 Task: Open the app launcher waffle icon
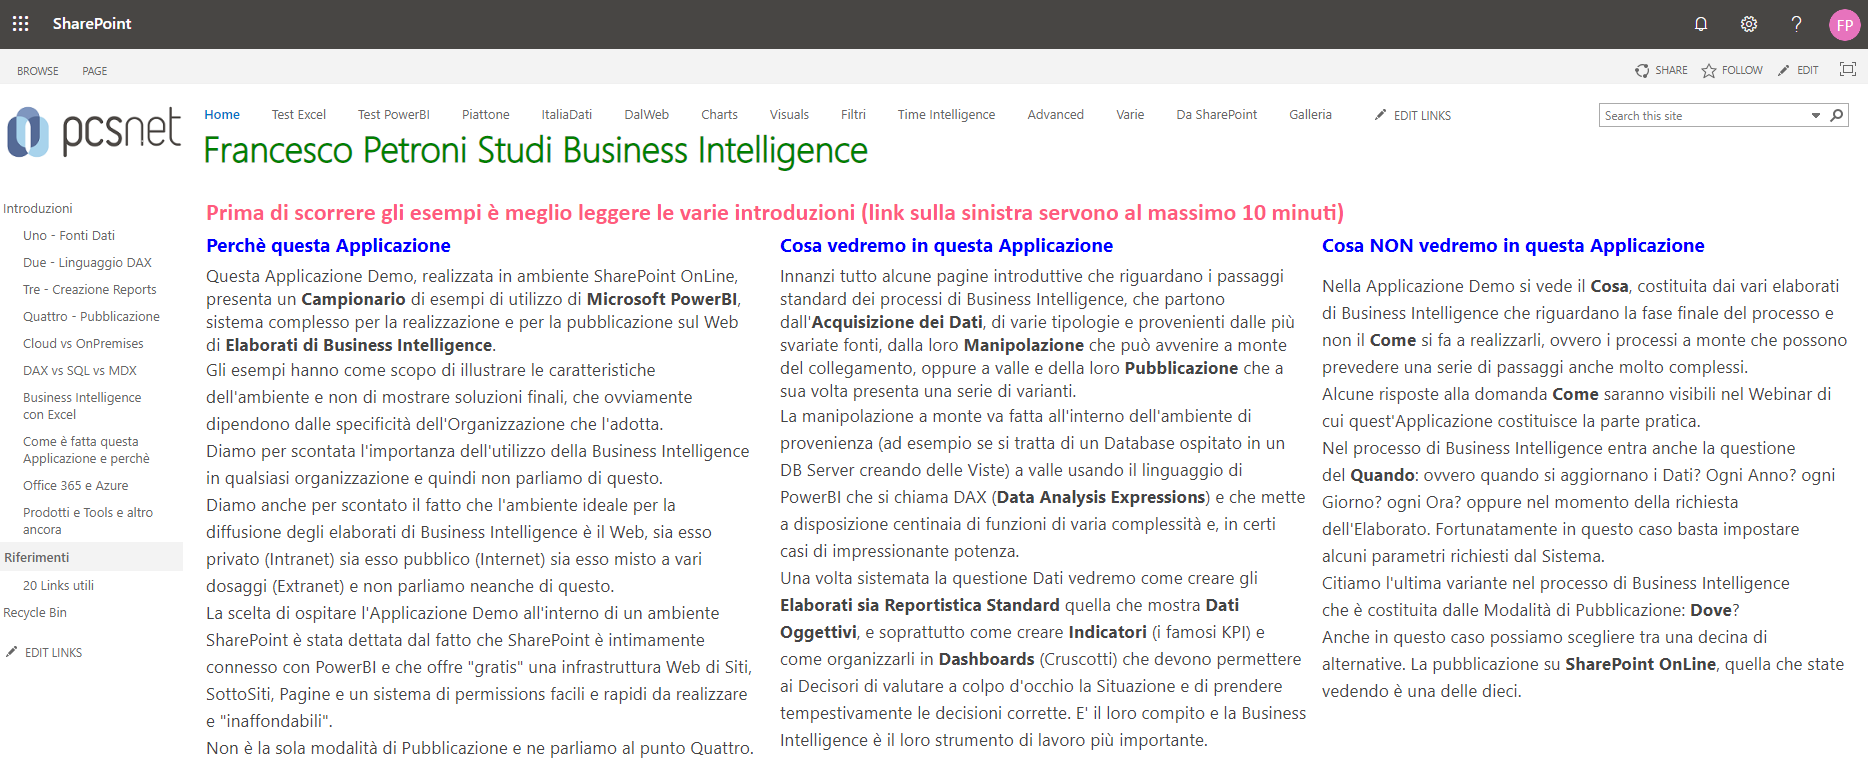[20, 23]
